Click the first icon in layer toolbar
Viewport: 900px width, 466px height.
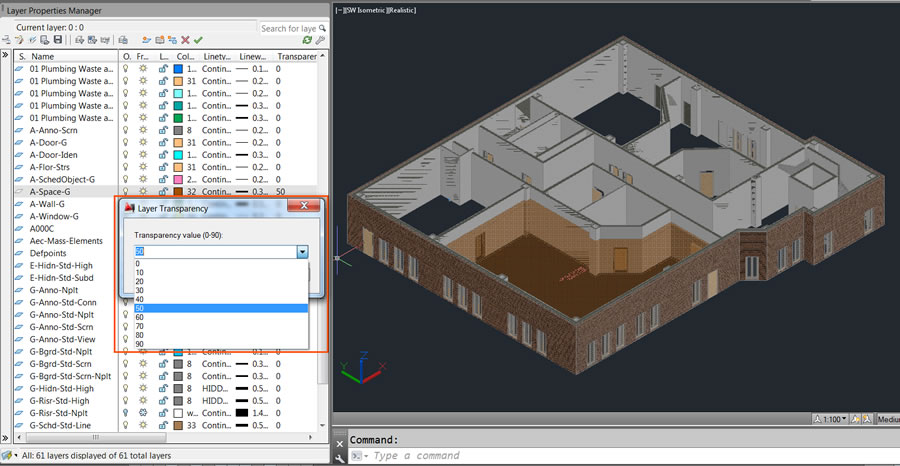click(6, 40)
